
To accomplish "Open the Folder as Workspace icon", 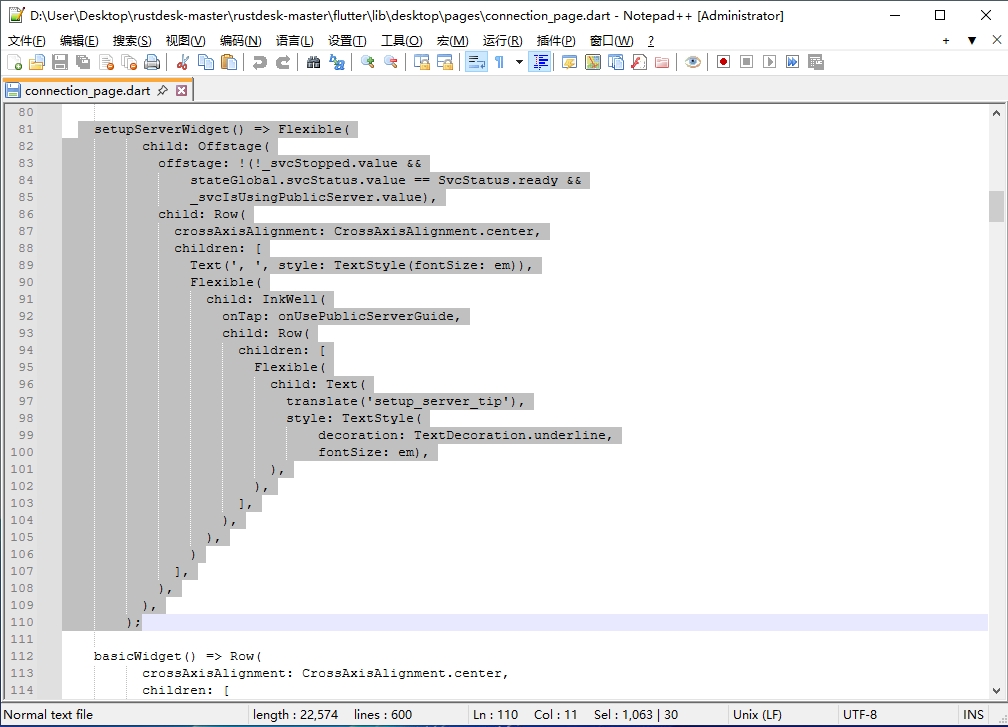I will (662, 62).
